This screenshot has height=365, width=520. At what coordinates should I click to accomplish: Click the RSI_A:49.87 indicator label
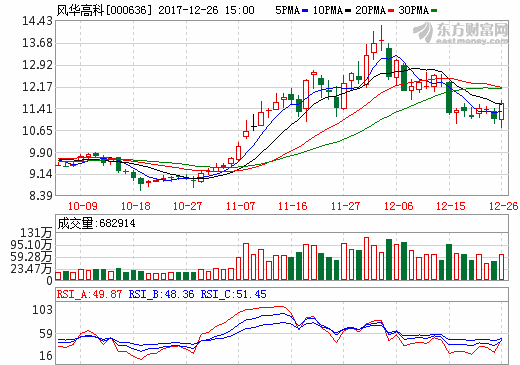(x=89, y=294)
